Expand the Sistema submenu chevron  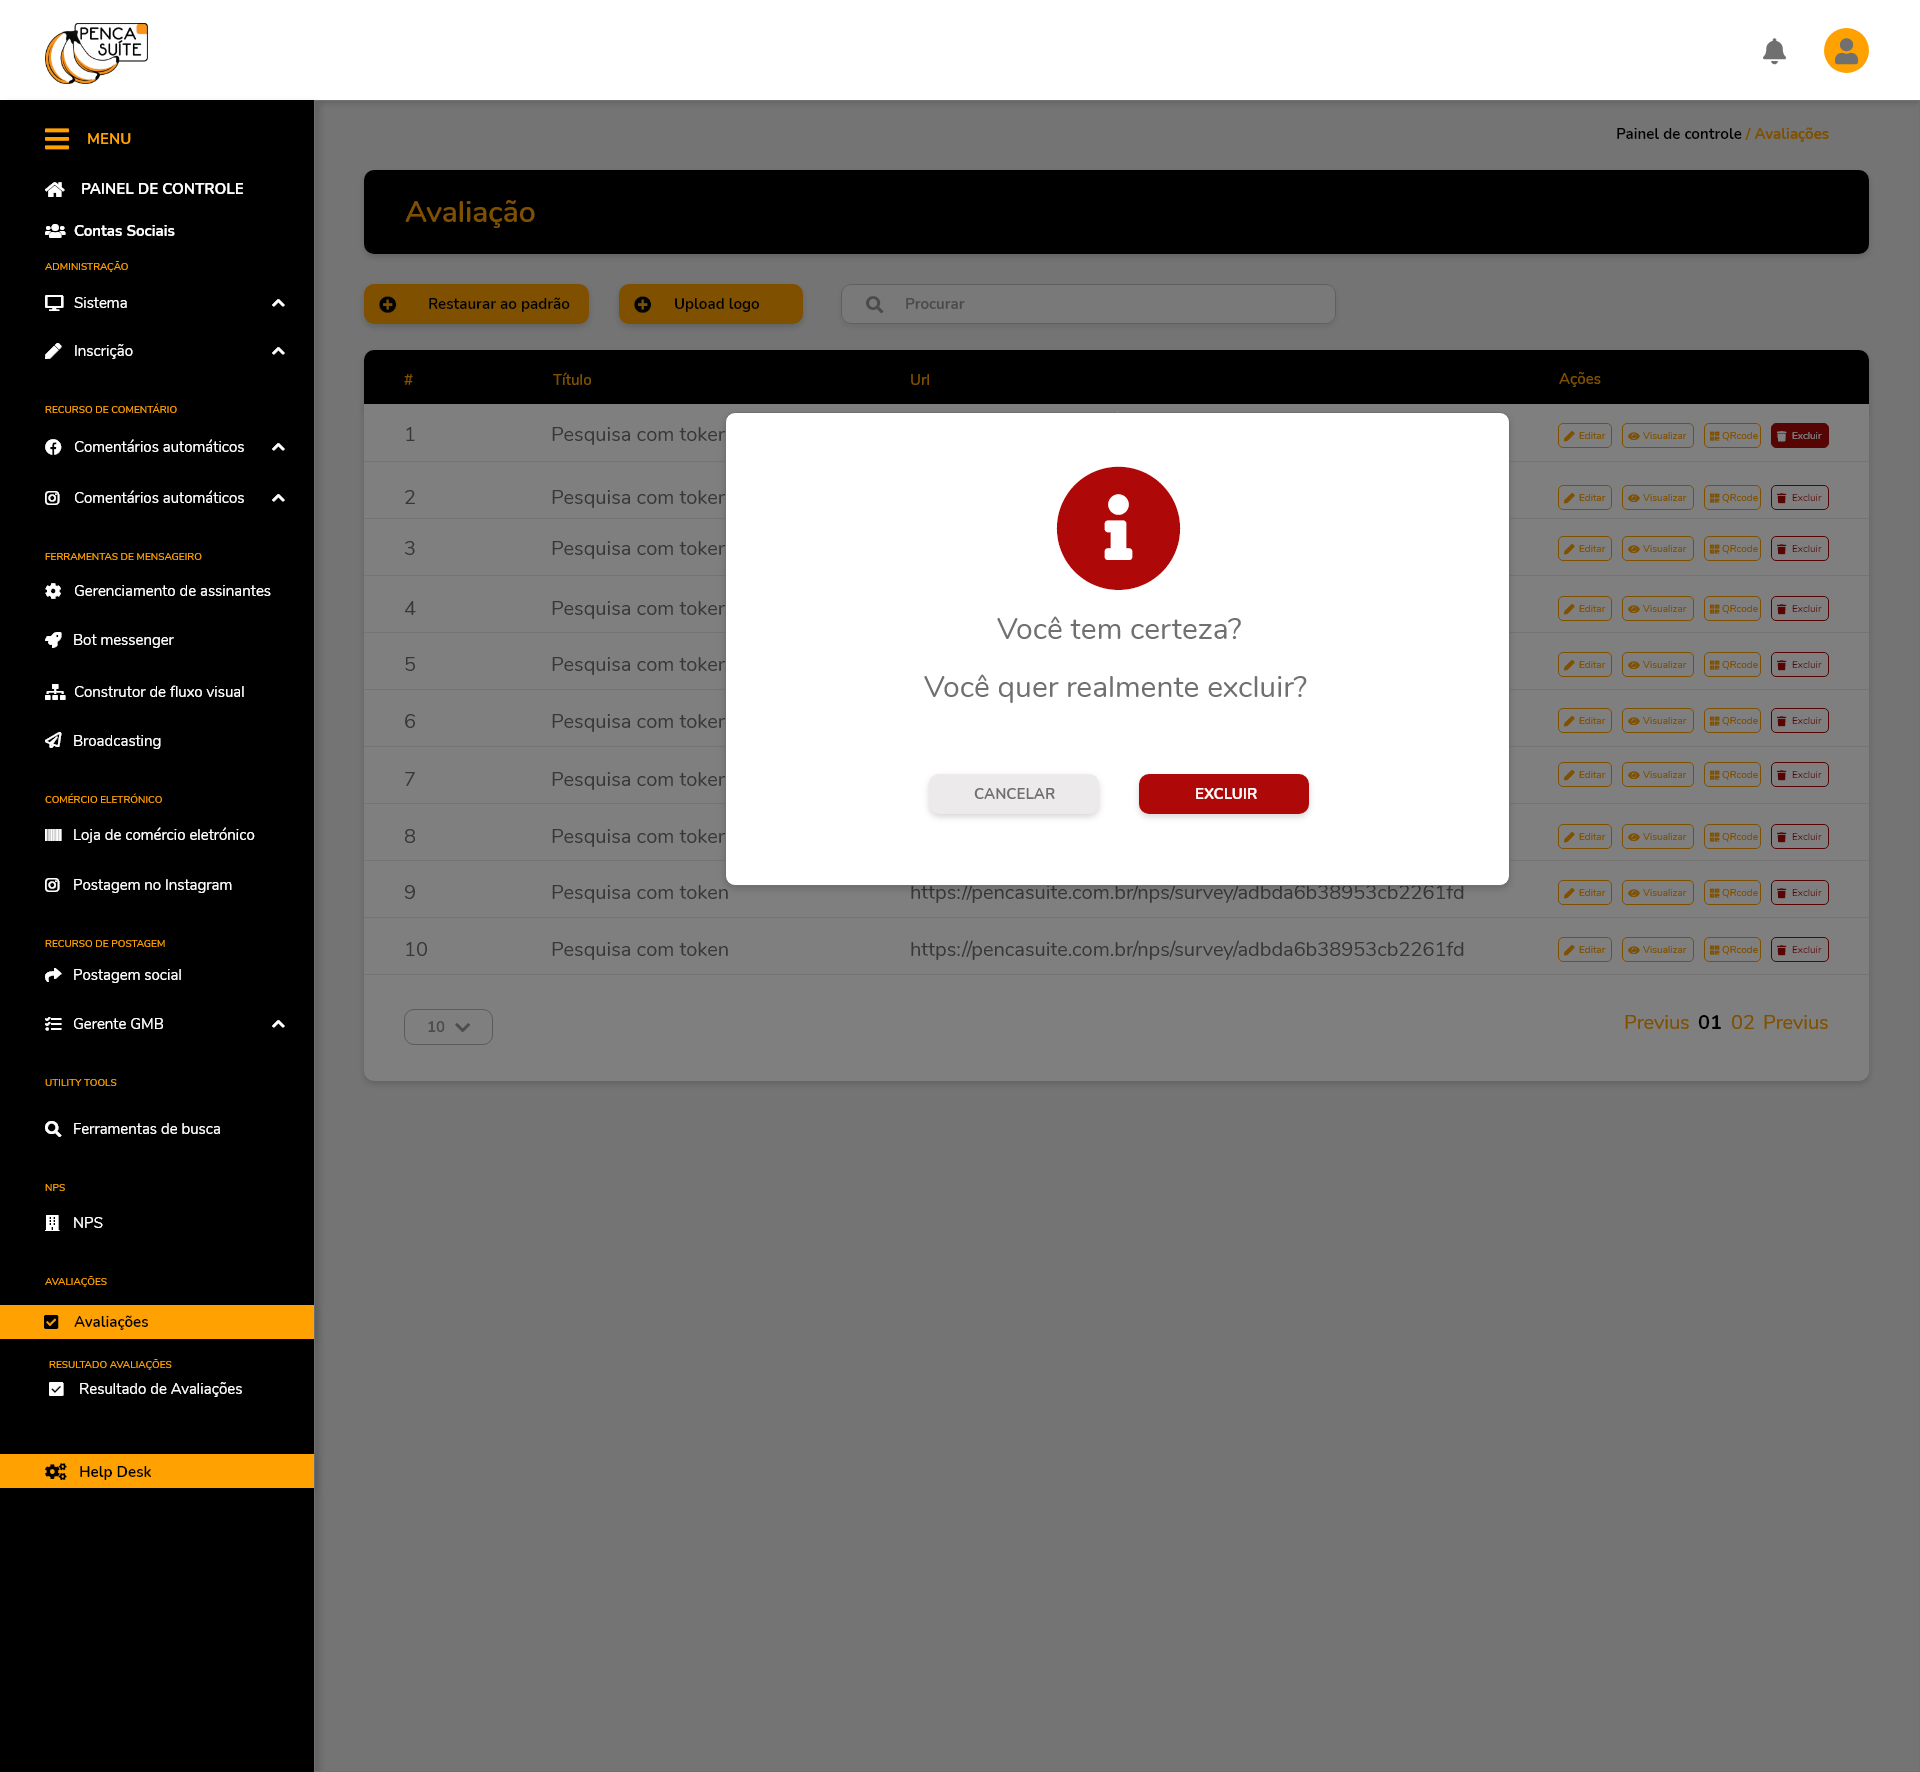278,303
